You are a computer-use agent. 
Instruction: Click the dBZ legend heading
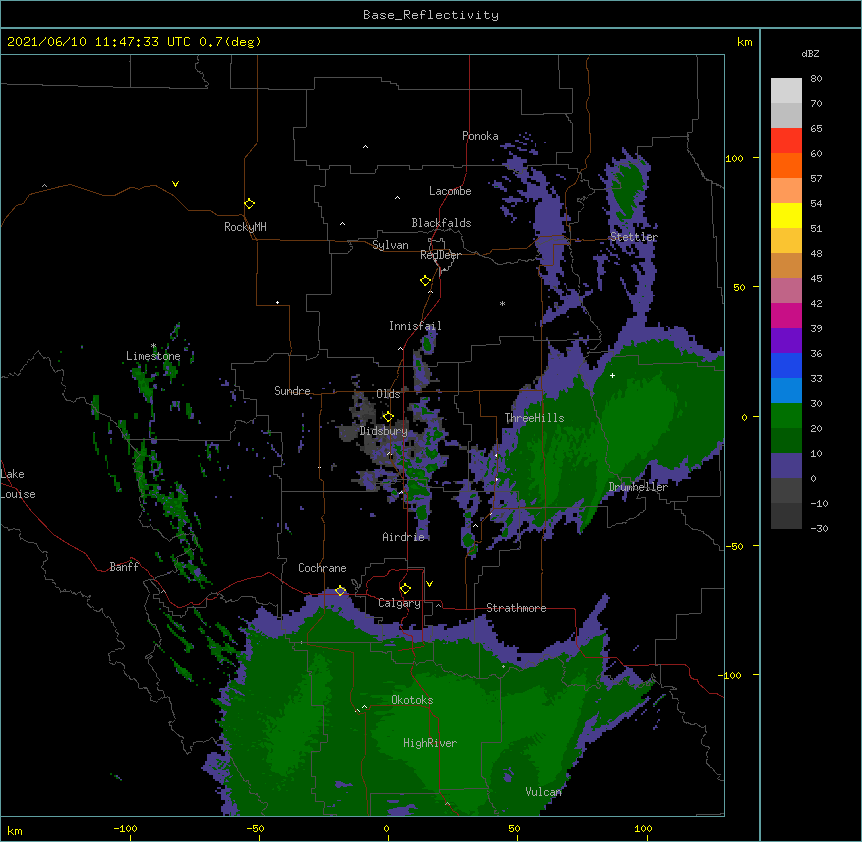click(810, 54)
